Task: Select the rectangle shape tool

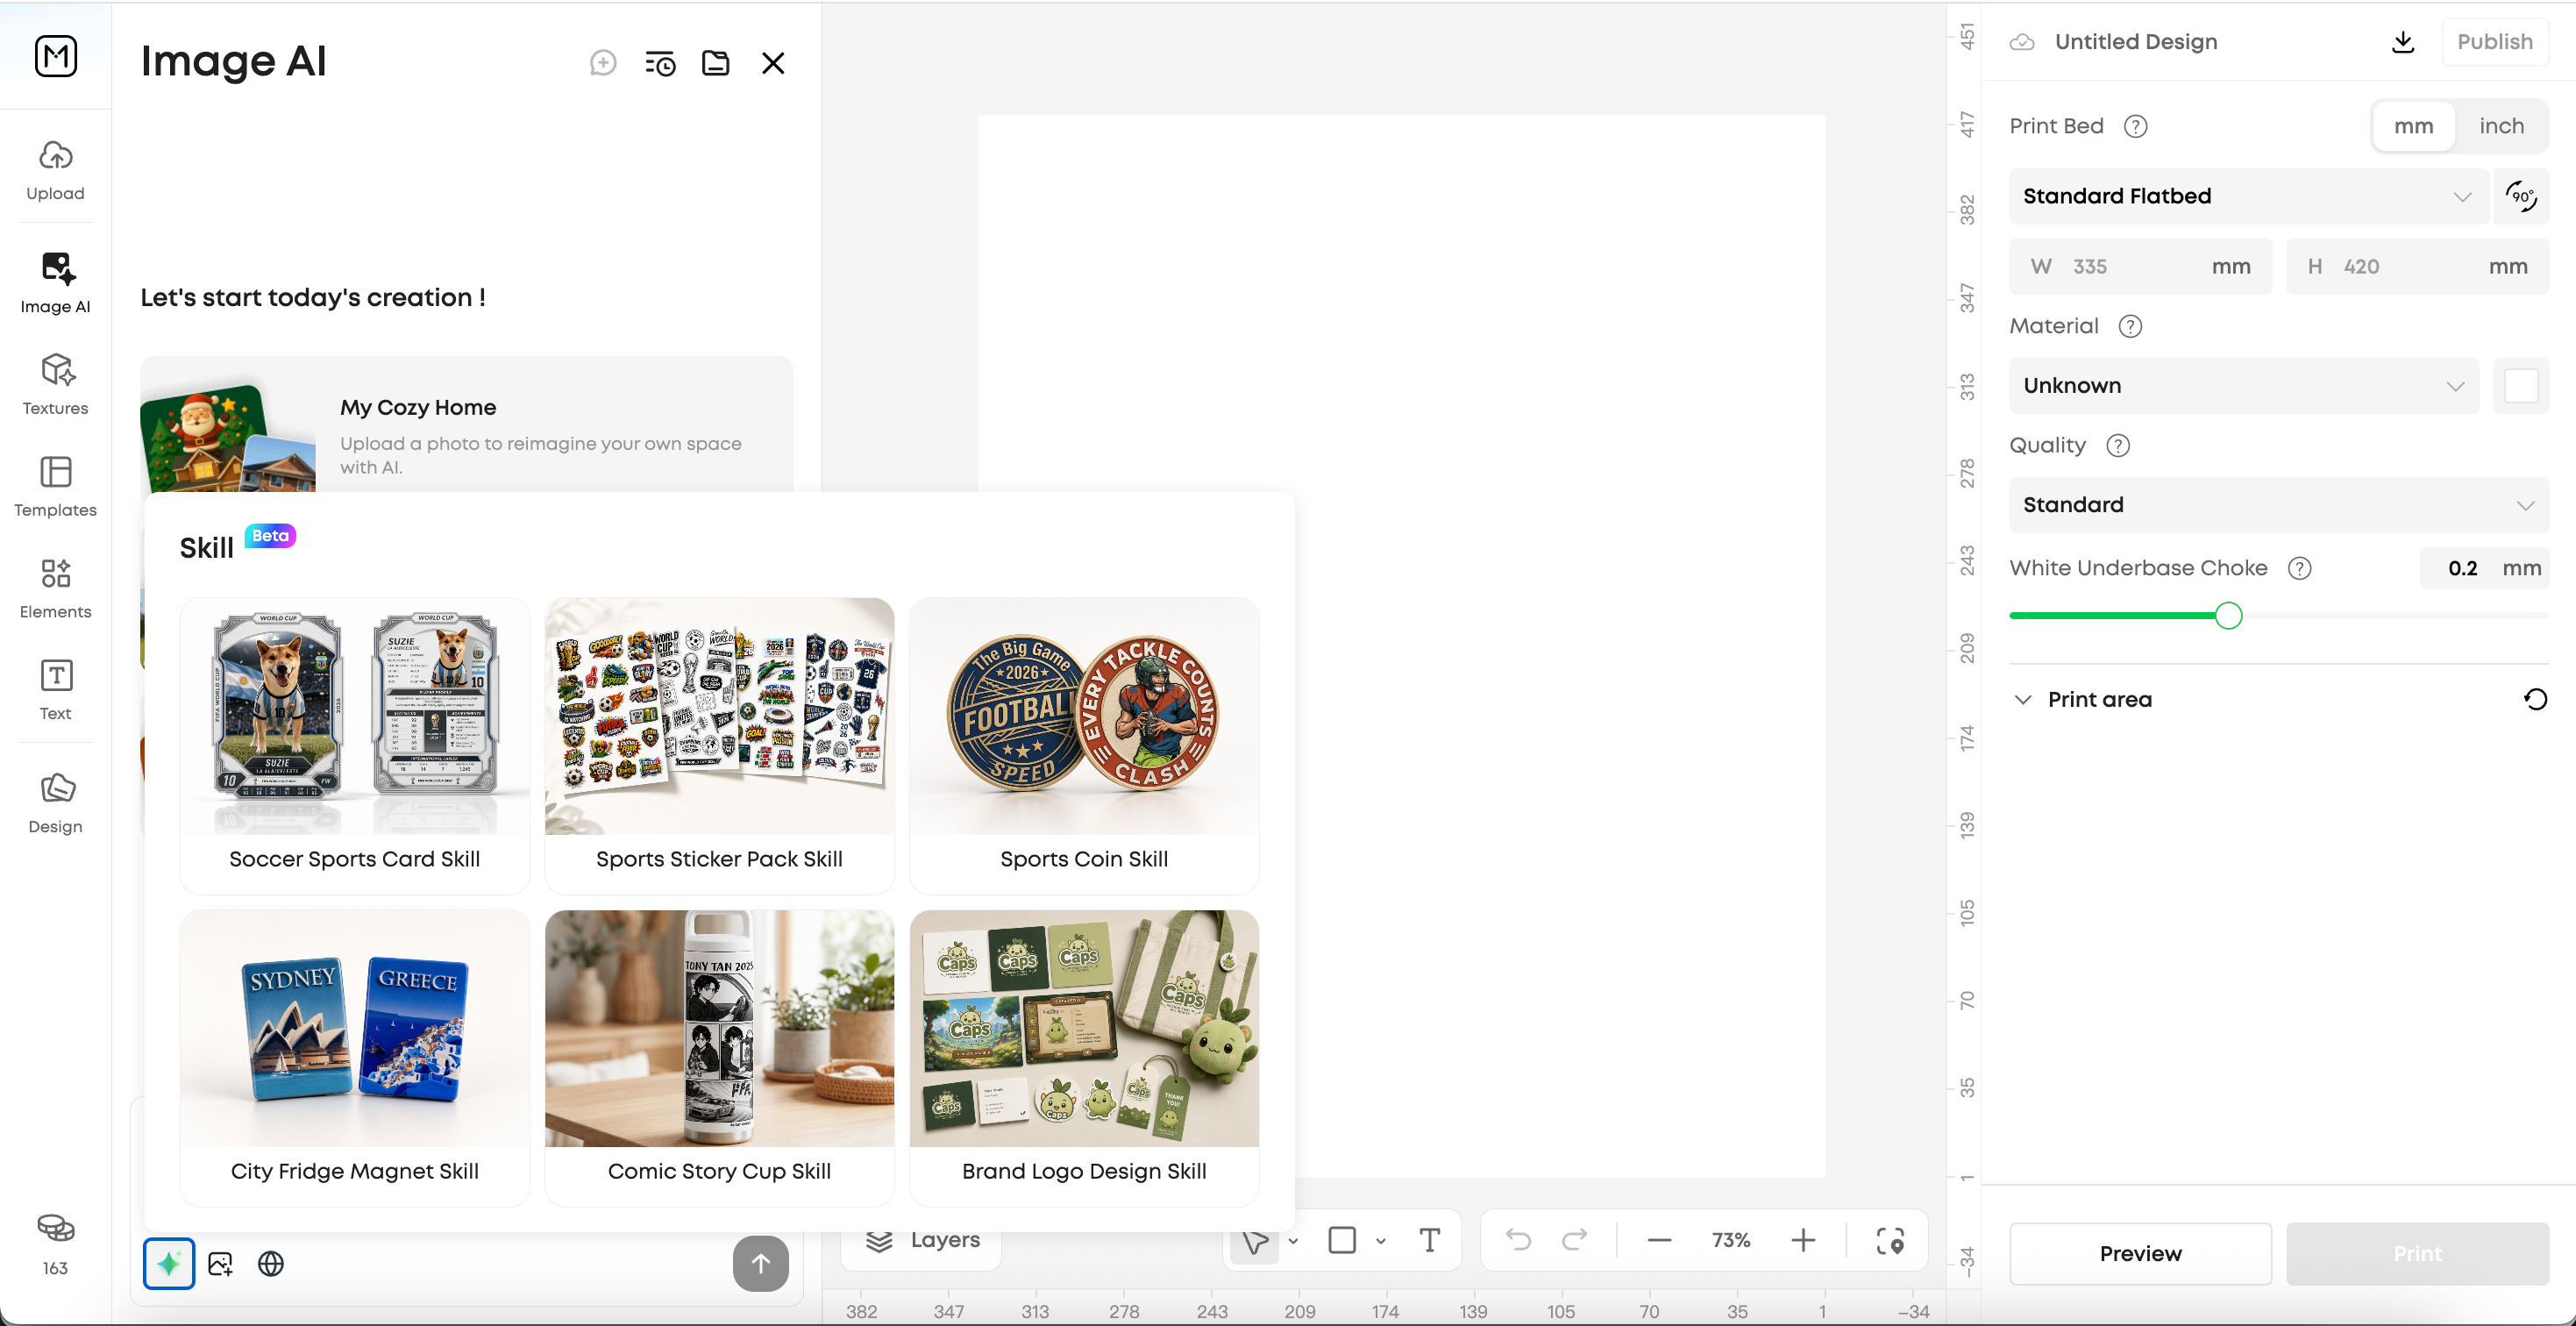Action: pyautogui.click(x=1342, y=1240)
